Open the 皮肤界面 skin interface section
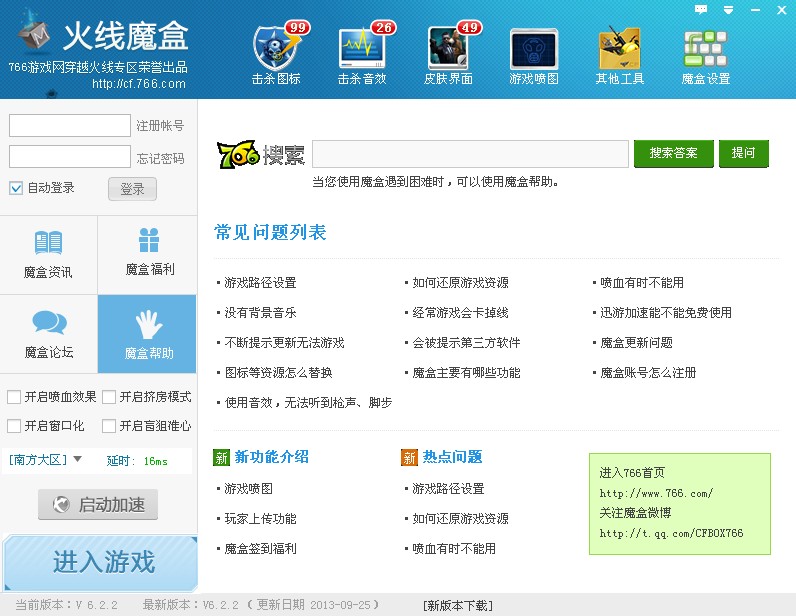The image size is (796, 616). click(x=448, y=55)
